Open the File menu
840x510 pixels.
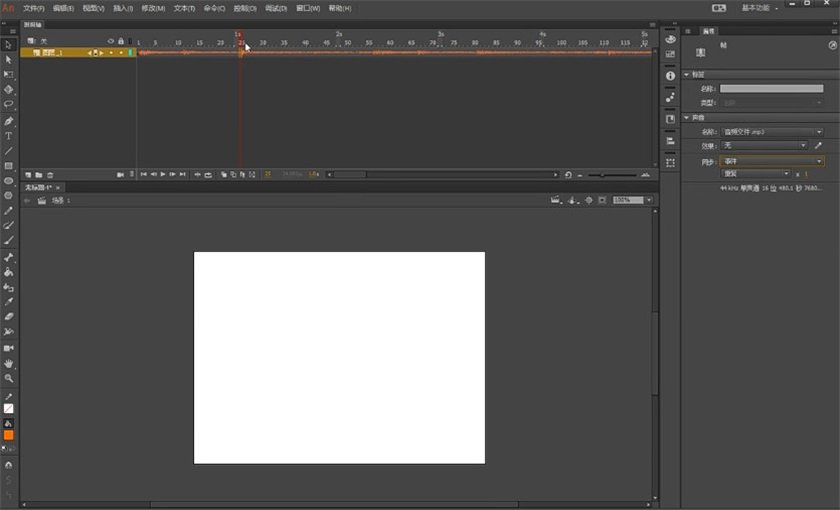34,8
